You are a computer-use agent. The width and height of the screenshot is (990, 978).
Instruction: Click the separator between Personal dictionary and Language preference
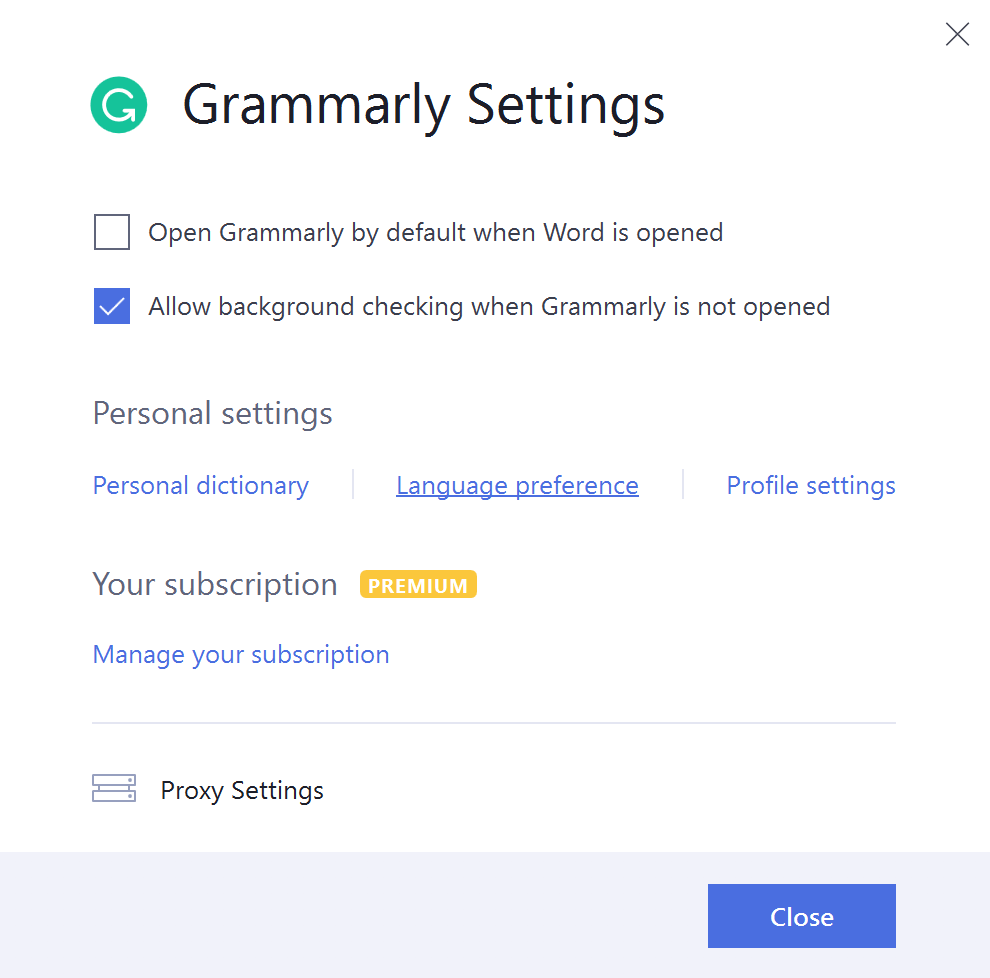[x=353, y=485]
